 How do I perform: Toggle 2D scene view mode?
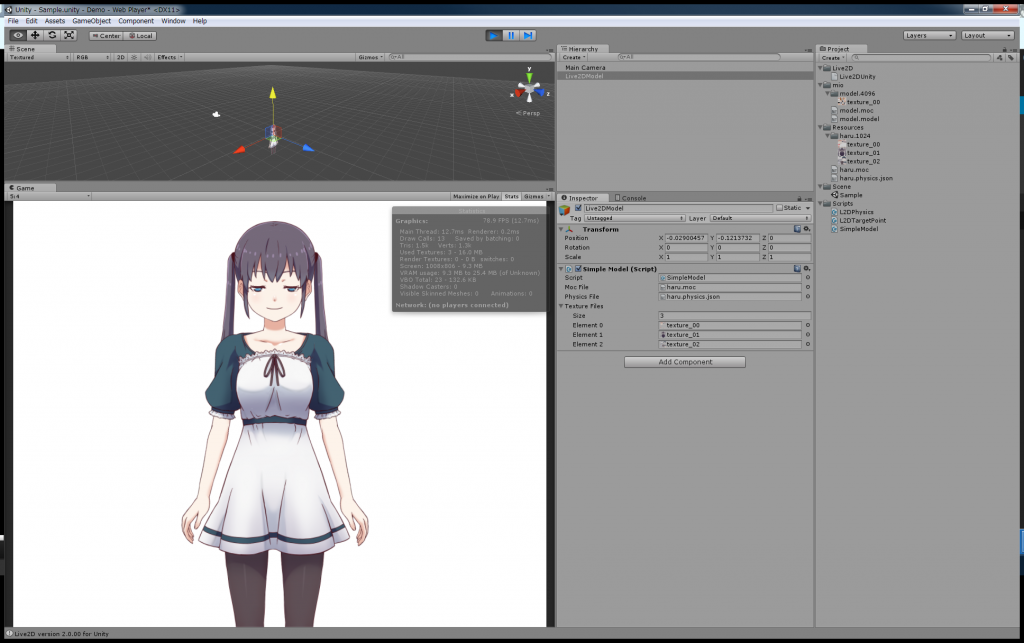(121, 57)
